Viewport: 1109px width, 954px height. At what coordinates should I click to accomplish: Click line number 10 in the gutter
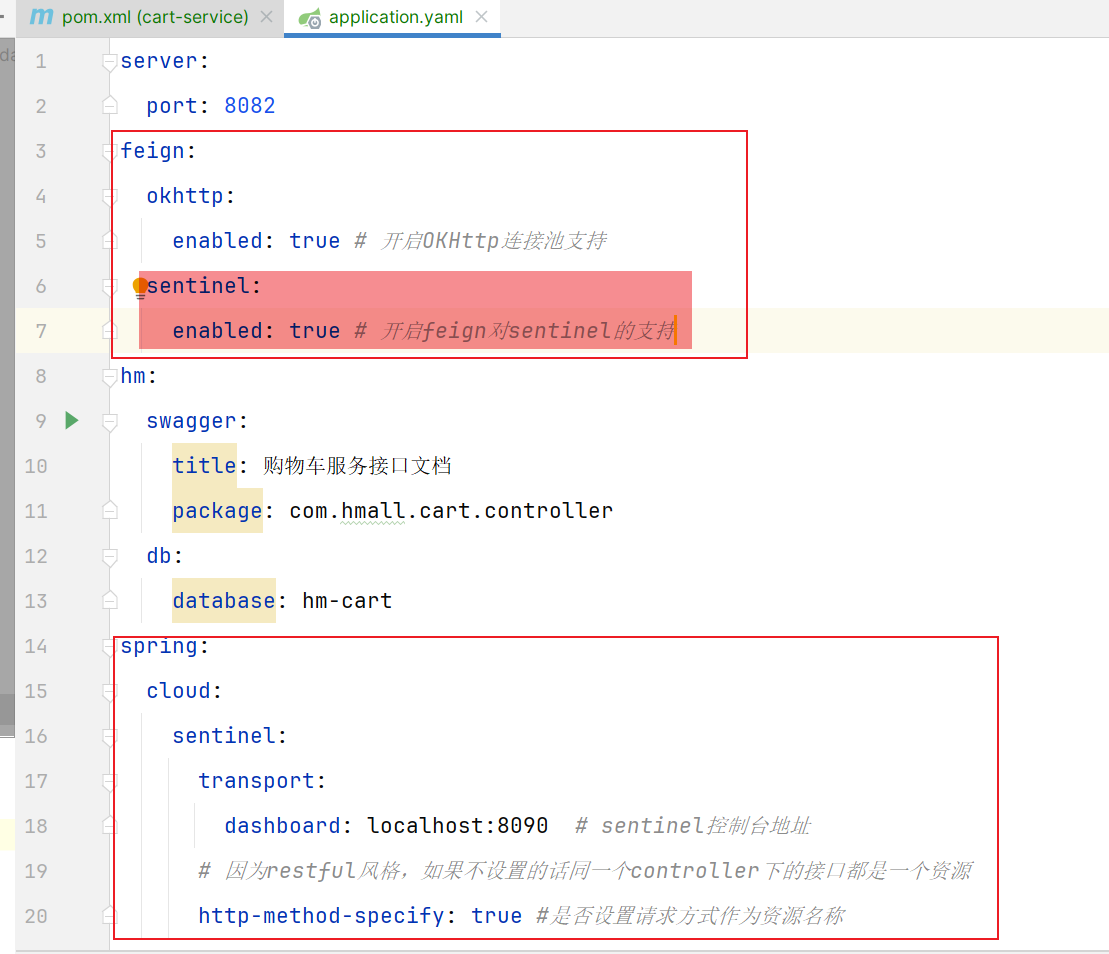(x=36, y=466)
